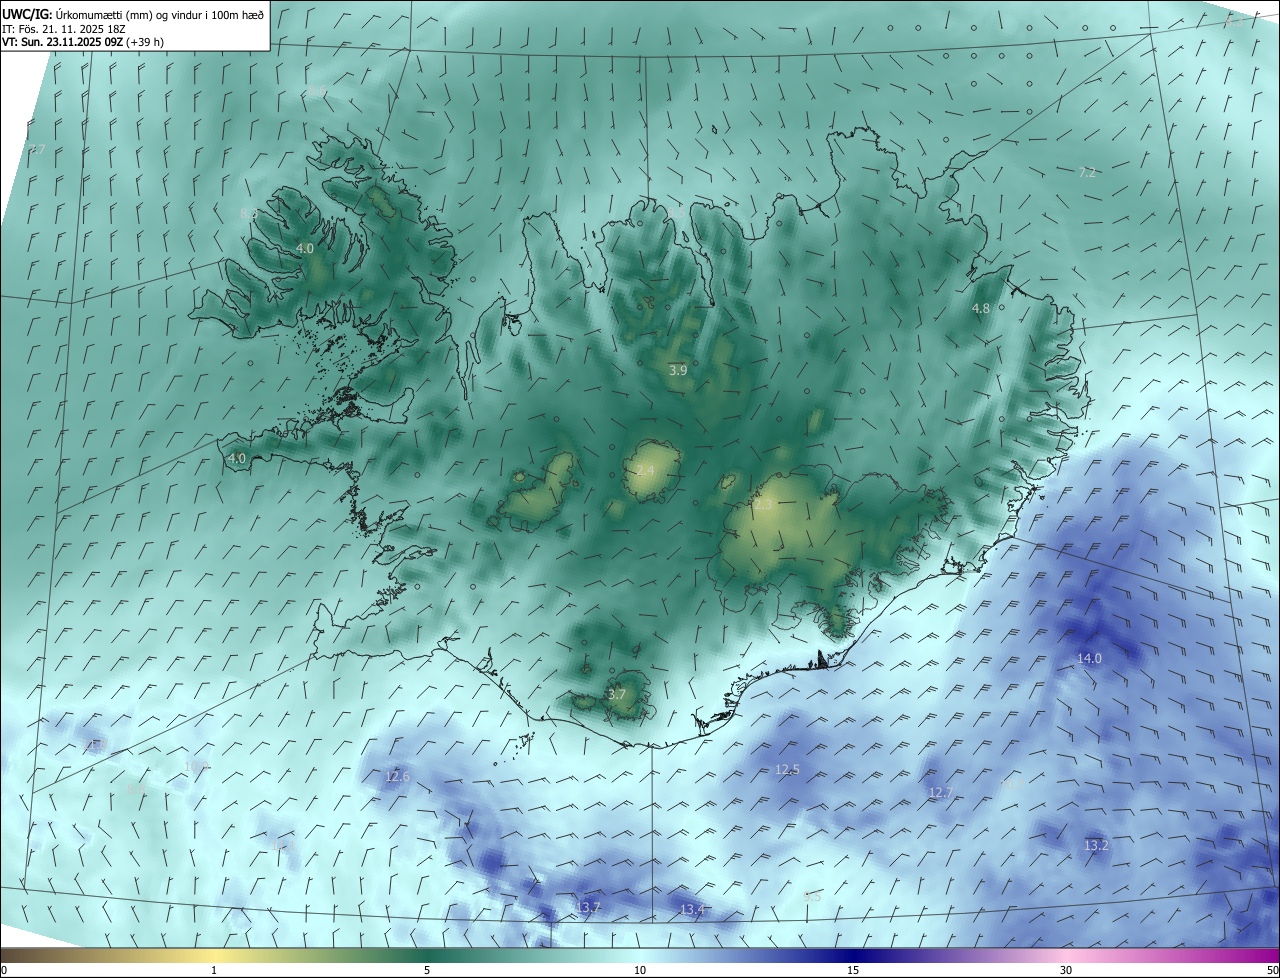The image size is (1280, 978).
Task: Click the 14.0 precipitation maximum label
Action: tap(1089, 658)
